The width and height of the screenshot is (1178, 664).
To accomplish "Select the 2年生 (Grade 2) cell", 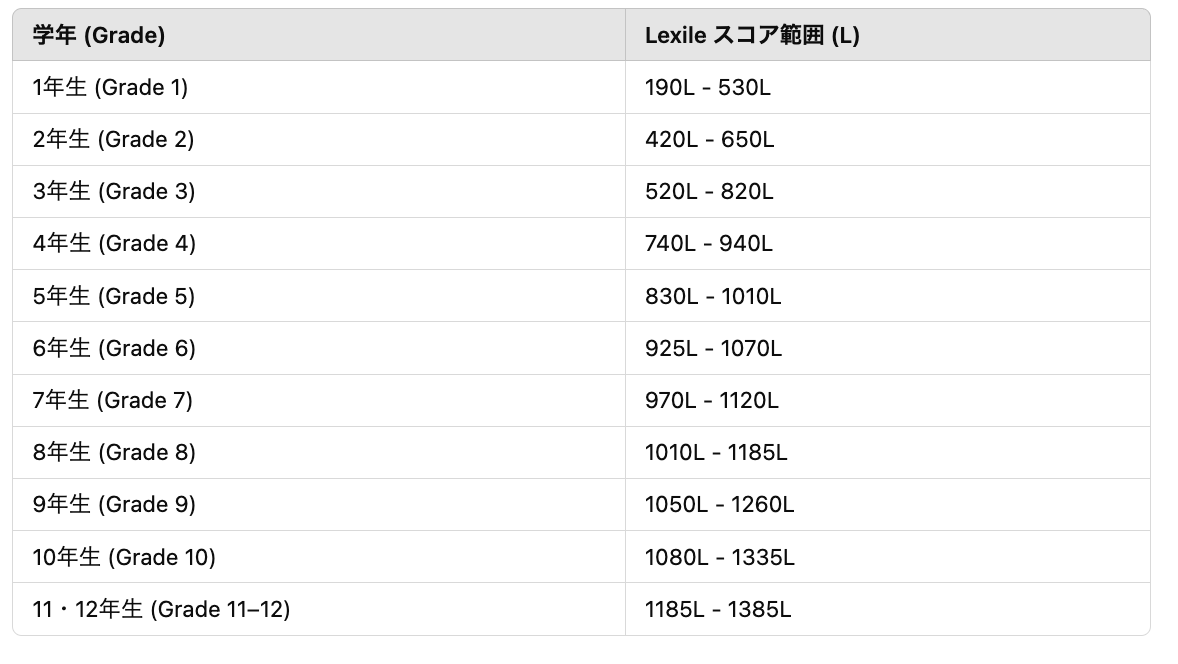I will point(113,140).
